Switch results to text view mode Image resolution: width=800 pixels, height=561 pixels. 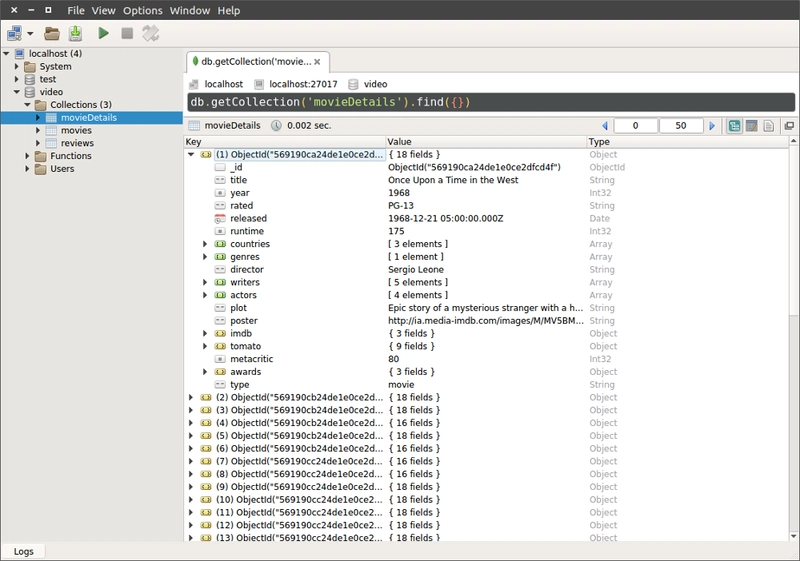point(768,126)
